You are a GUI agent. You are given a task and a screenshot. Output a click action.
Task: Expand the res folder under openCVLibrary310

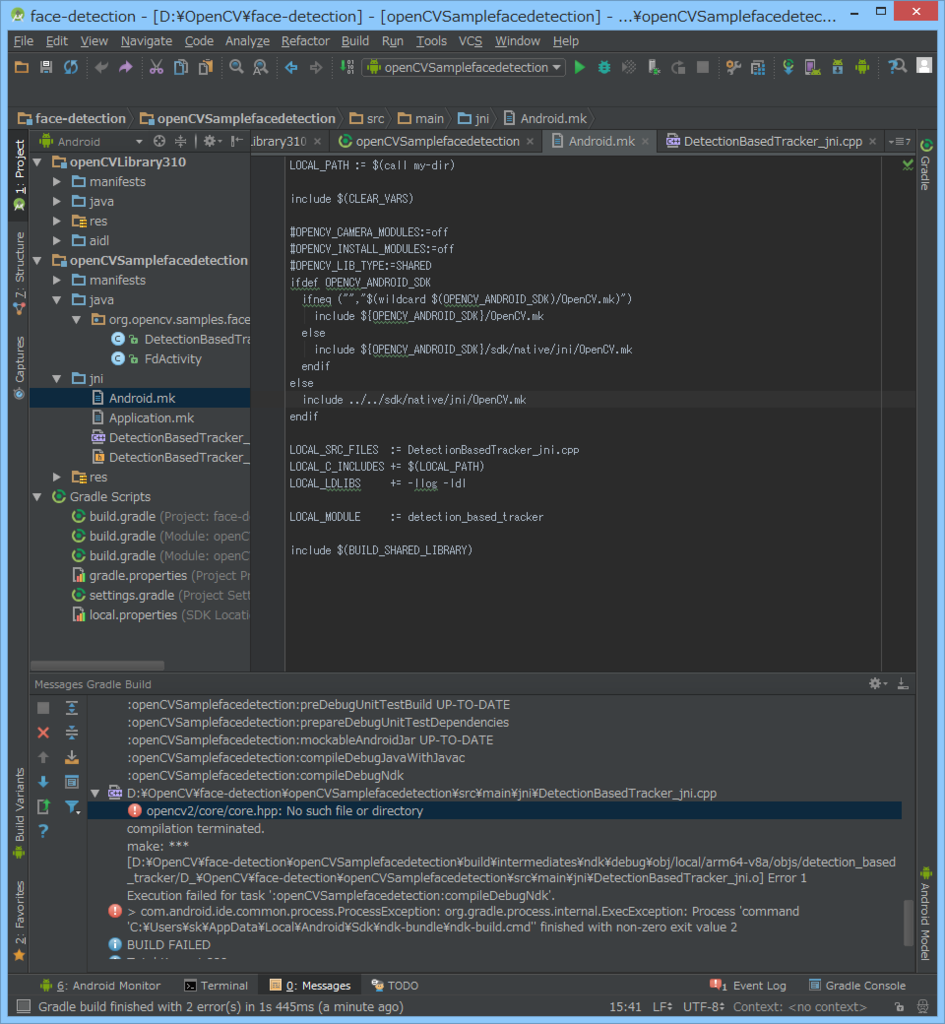57,221
